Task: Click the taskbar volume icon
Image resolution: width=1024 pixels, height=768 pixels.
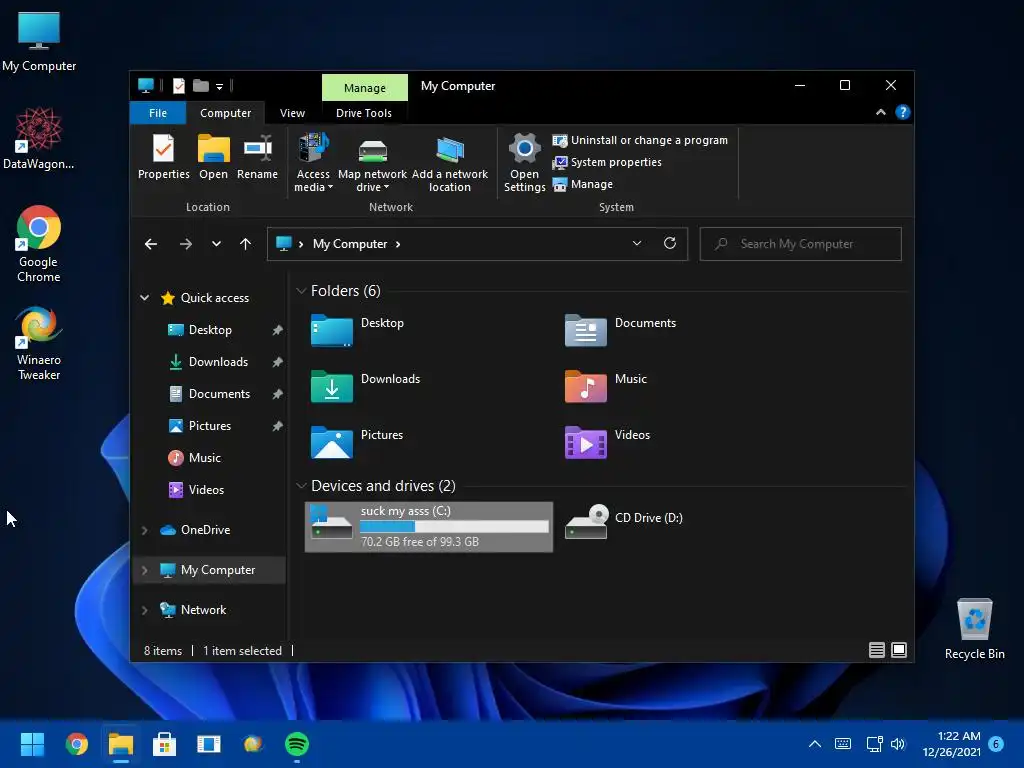Action: click(898, 744)
